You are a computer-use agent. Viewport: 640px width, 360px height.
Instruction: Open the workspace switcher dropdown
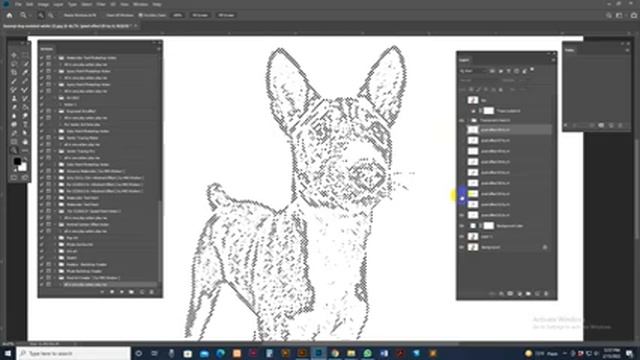tap(619, 15)
